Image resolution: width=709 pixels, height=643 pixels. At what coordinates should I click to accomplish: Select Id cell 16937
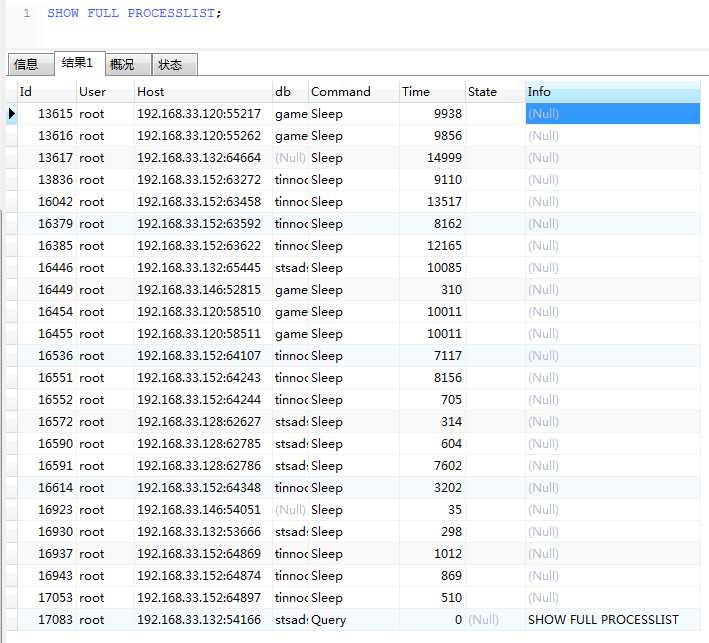point(47,554)
